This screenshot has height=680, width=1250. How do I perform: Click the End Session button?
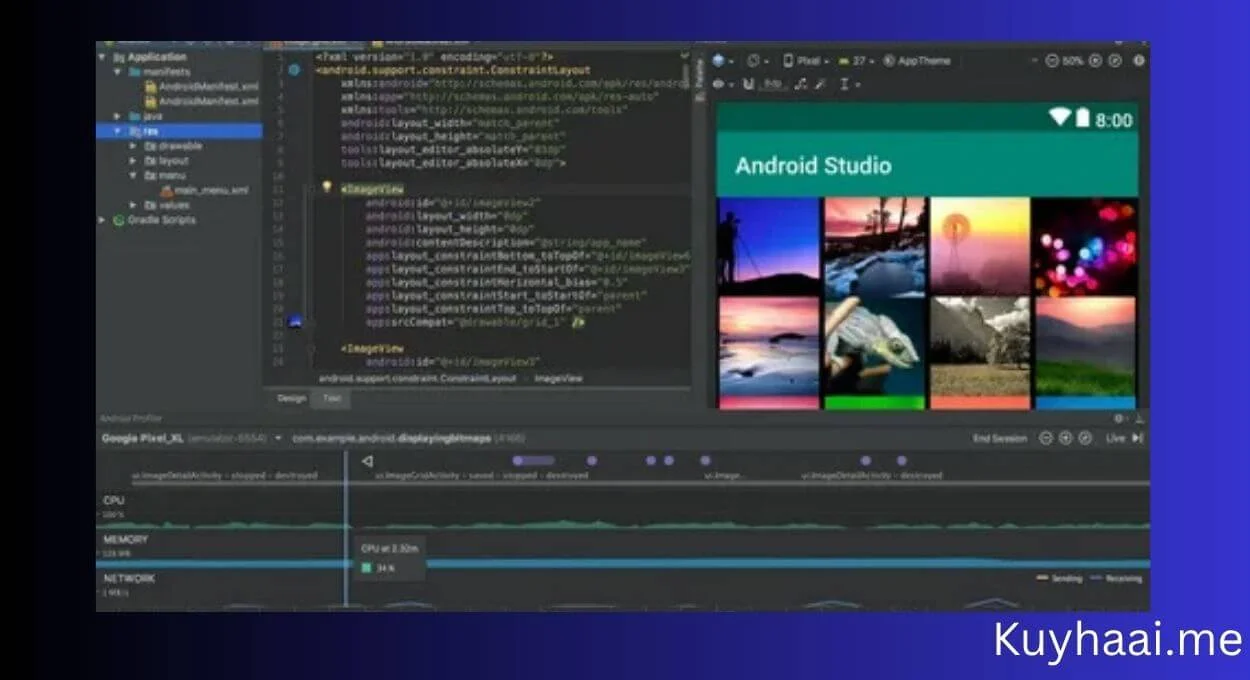(x=999, y=438)
